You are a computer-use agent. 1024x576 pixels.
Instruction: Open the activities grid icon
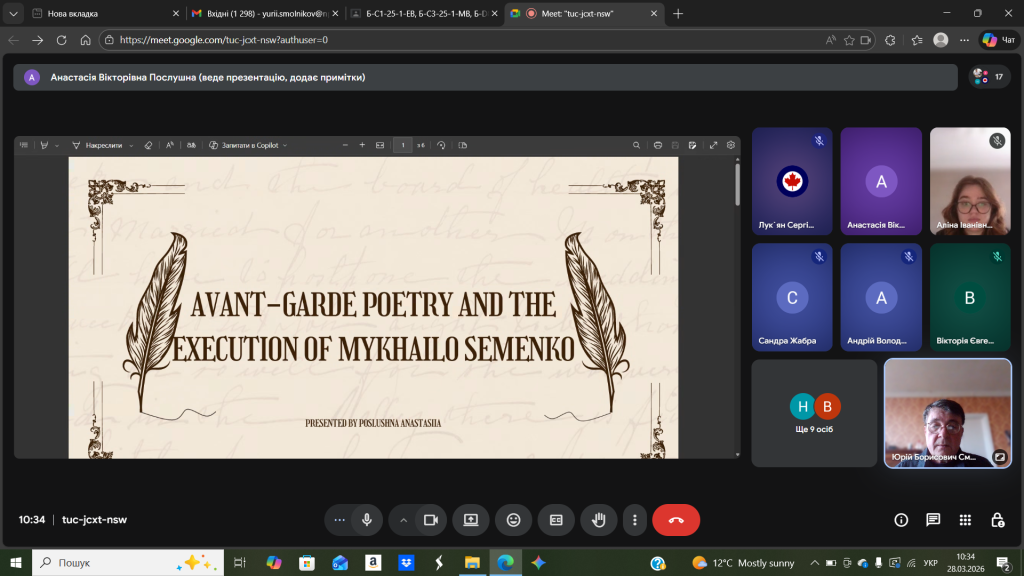(965, 520)
